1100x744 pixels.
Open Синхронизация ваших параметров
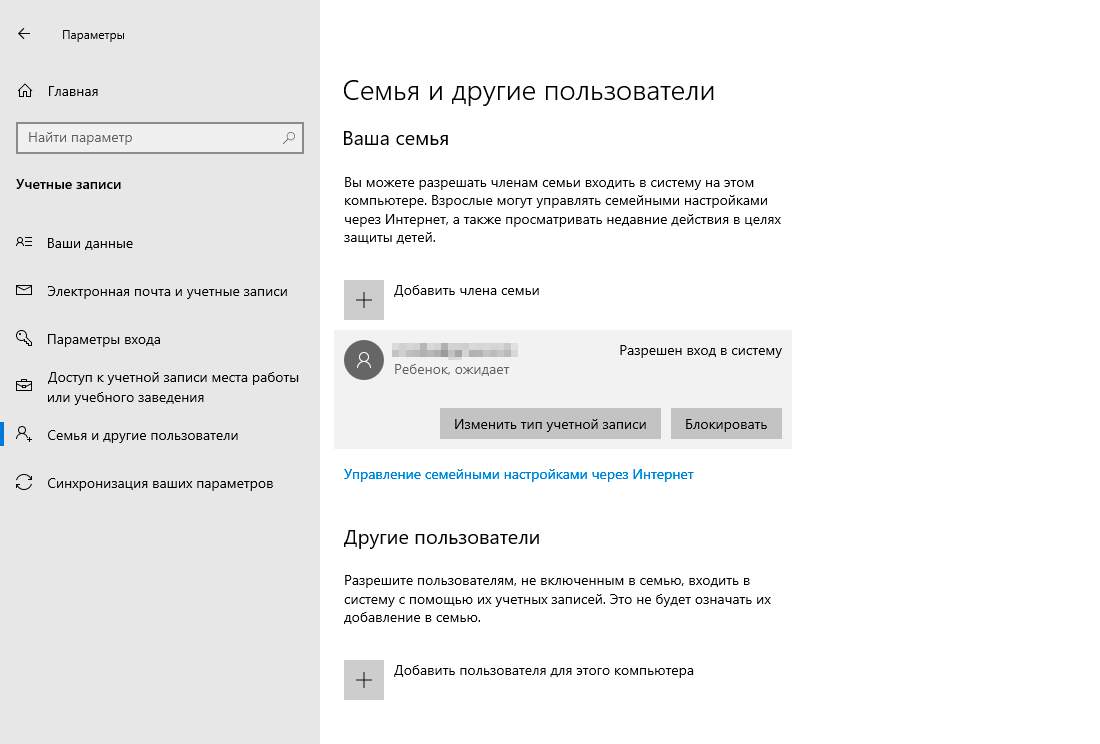pyautogui.click(x=160, y=483)
